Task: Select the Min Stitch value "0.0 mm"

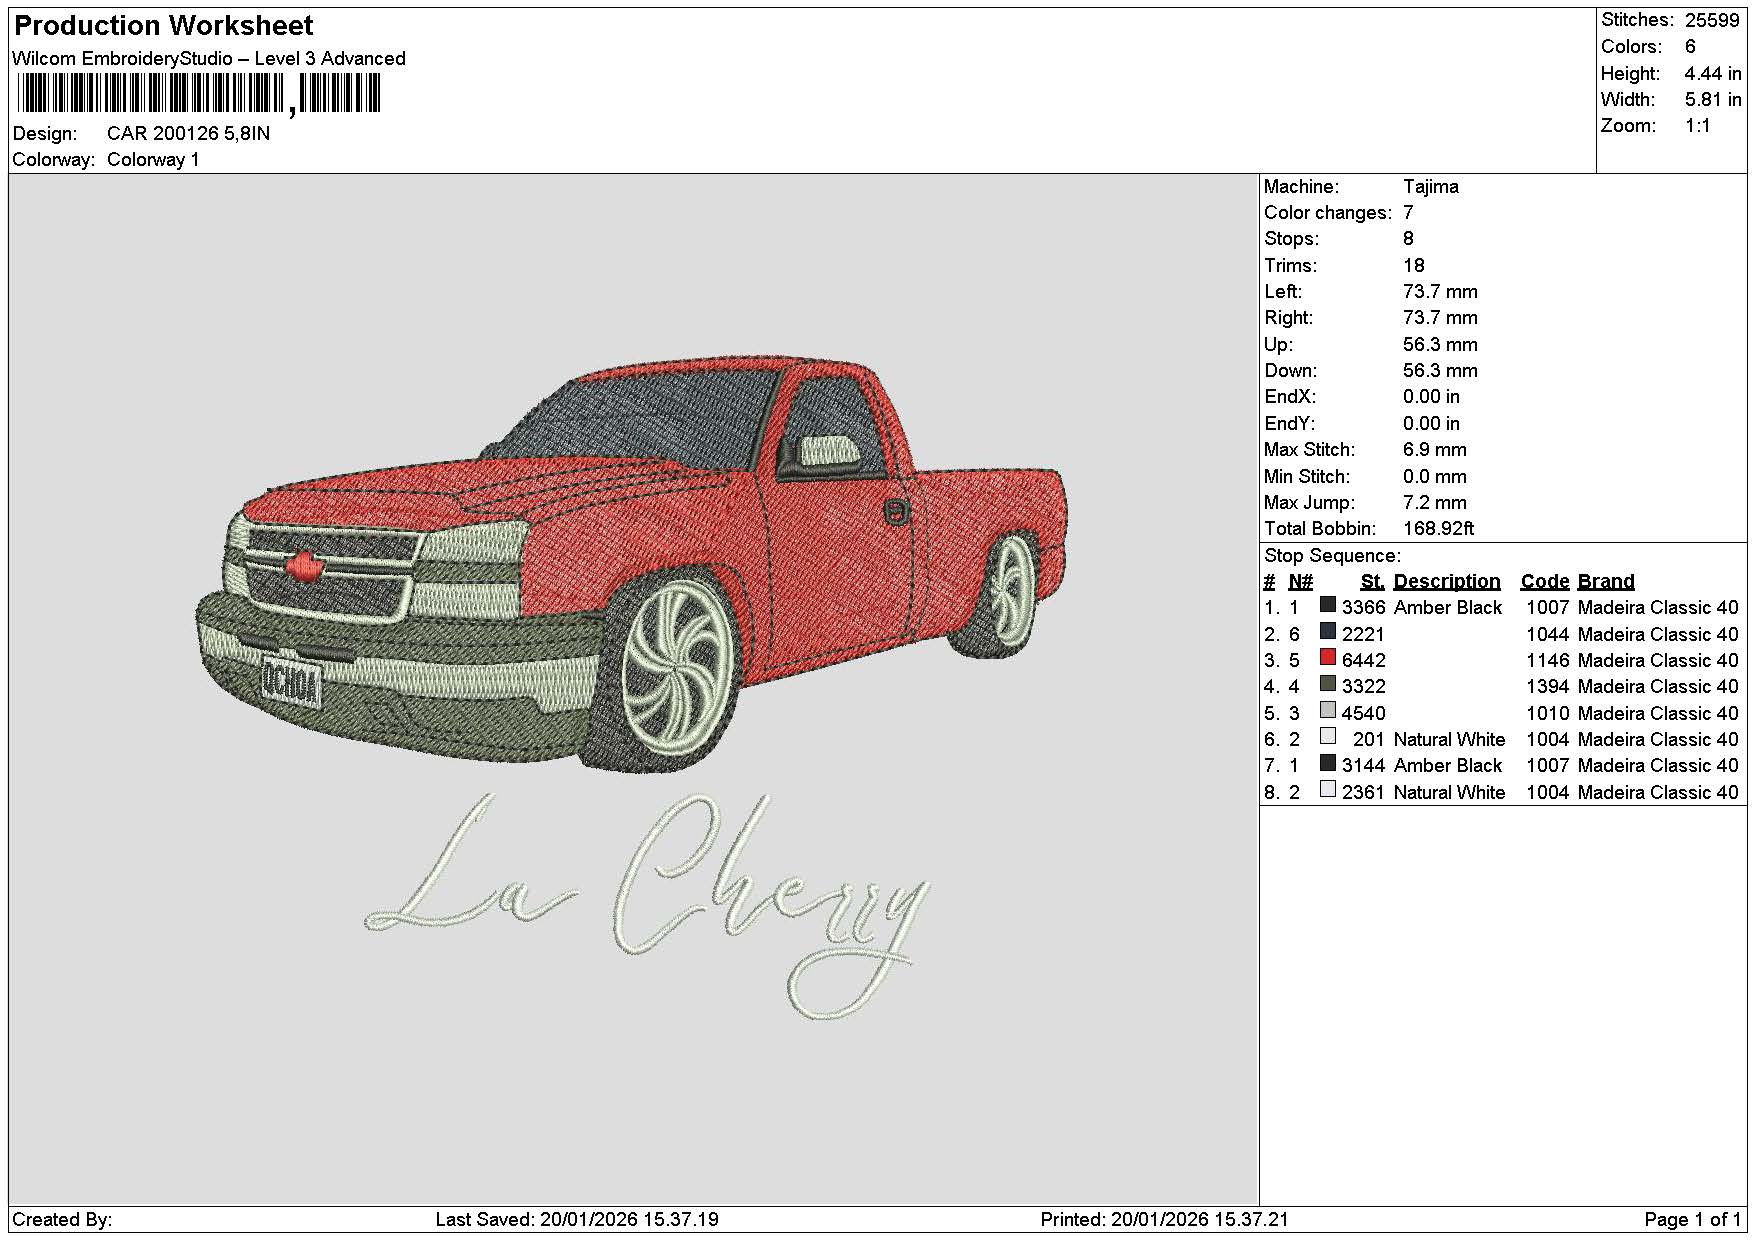Action: click(1435, 477)
